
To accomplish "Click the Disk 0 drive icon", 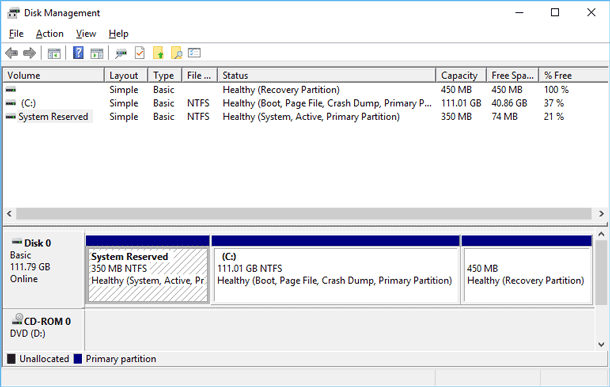I will (x=17, y=242).
